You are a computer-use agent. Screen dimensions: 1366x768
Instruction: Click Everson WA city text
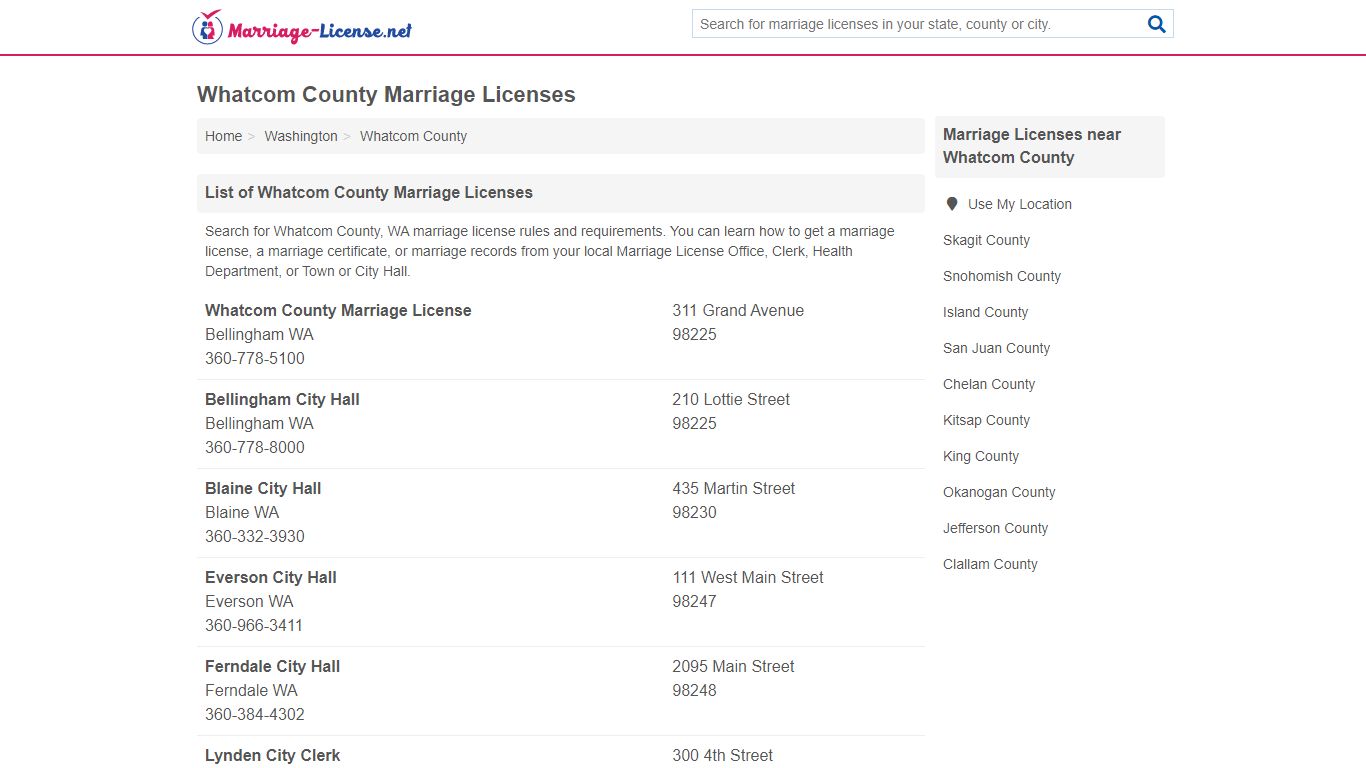coord(249,601)
